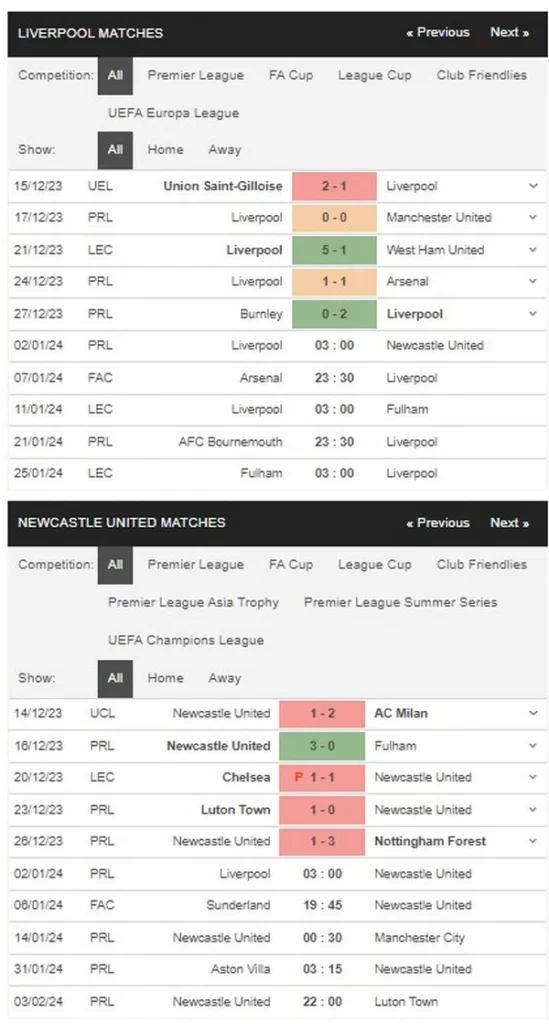Expand the Liverpool vs Manchester United row chevron
549x1024 pixels.
coord(533,217)
